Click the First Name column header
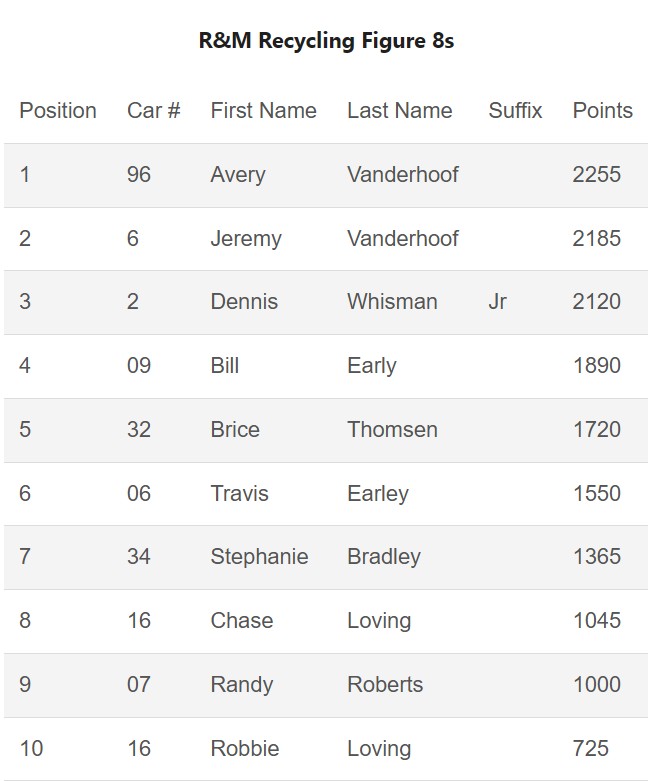 [263, 111]
